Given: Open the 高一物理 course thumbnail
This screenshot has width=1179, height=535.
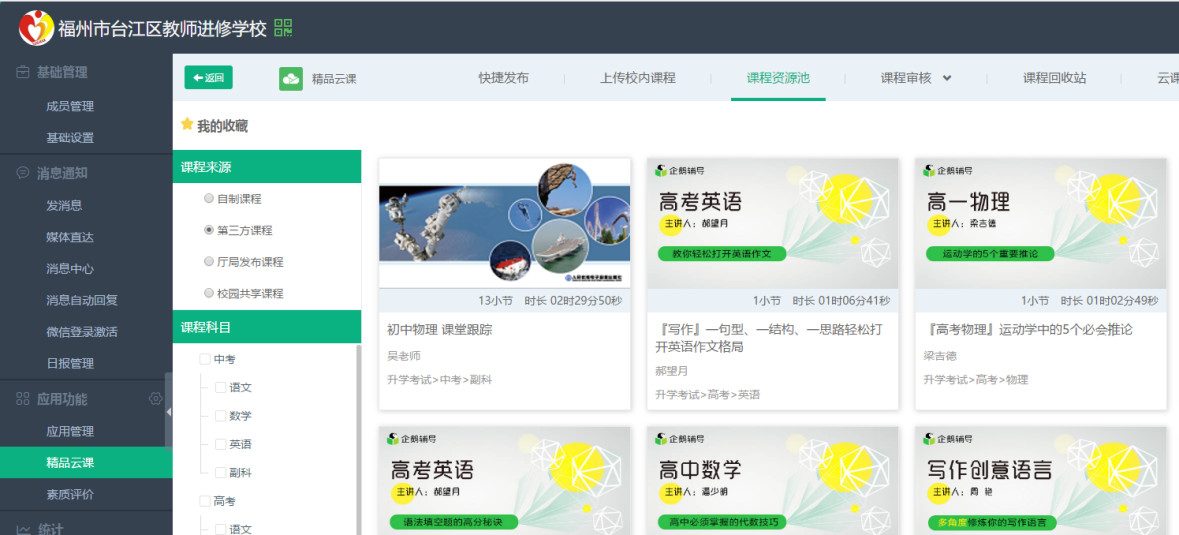Looking at the screenshot, I should pos(1041,223).
